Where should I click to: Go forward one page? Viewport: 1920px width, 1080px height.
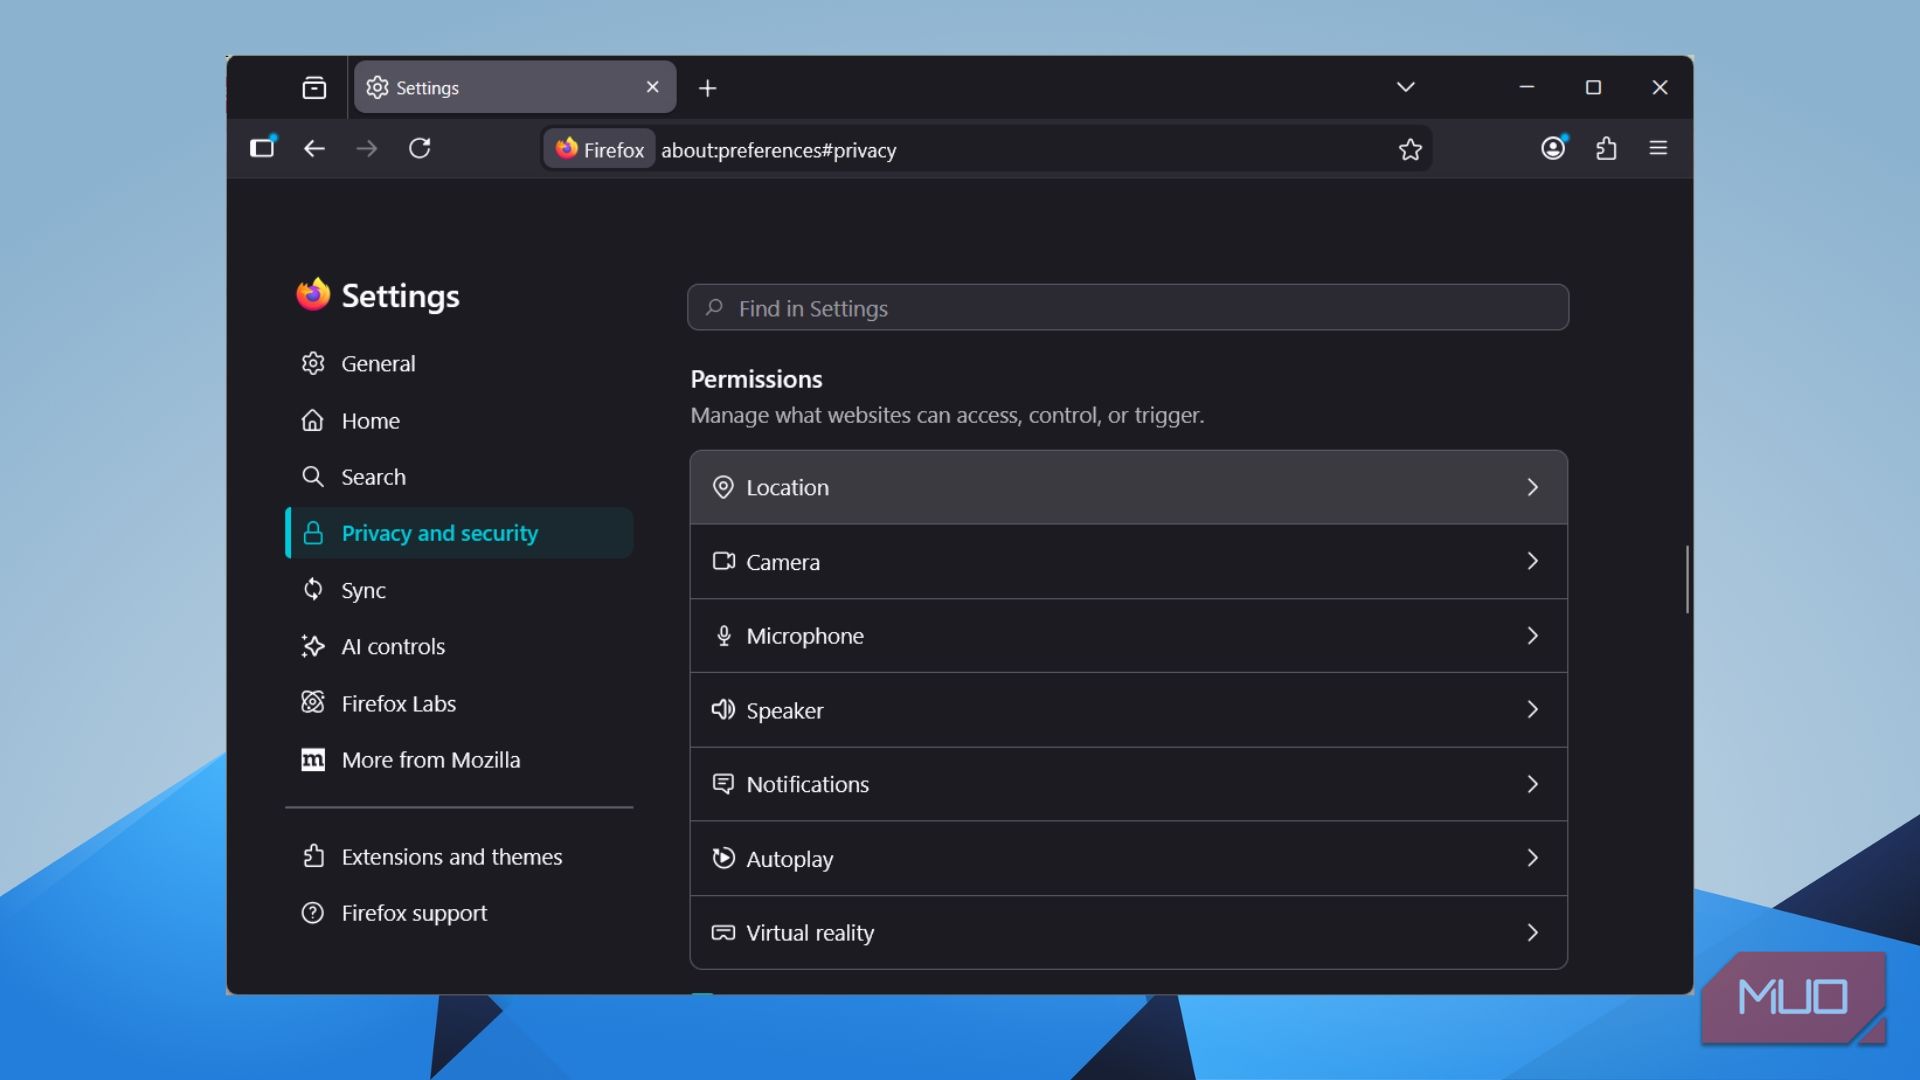click(x=367, y=148)
